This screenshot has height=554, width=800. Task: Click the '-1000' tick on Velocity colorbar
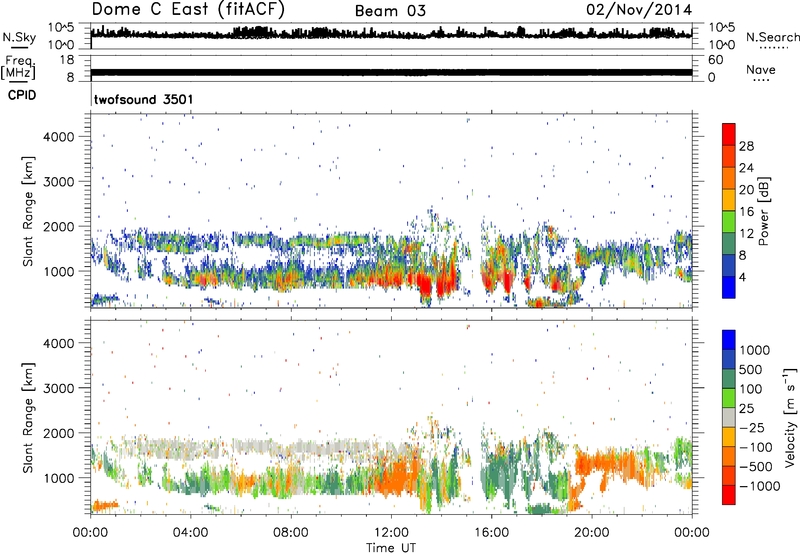759,486
